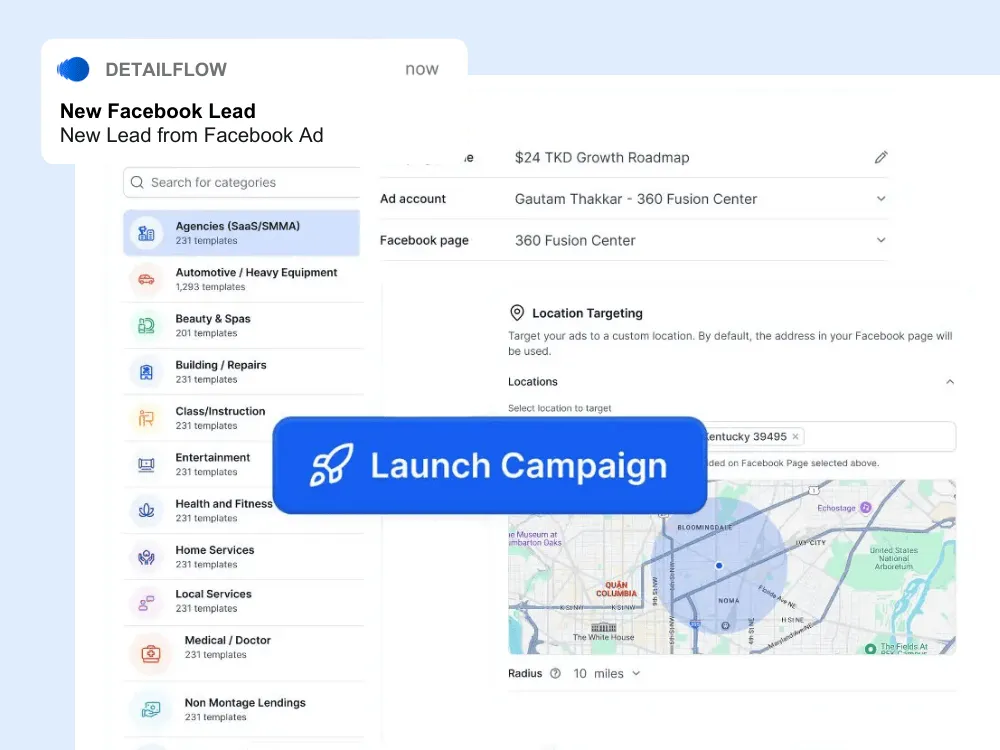Select the Automotive / Heavy Equipment category
Image resolution: width=1000 pixels, height=750 pixels.
click(x=244, y=279)
